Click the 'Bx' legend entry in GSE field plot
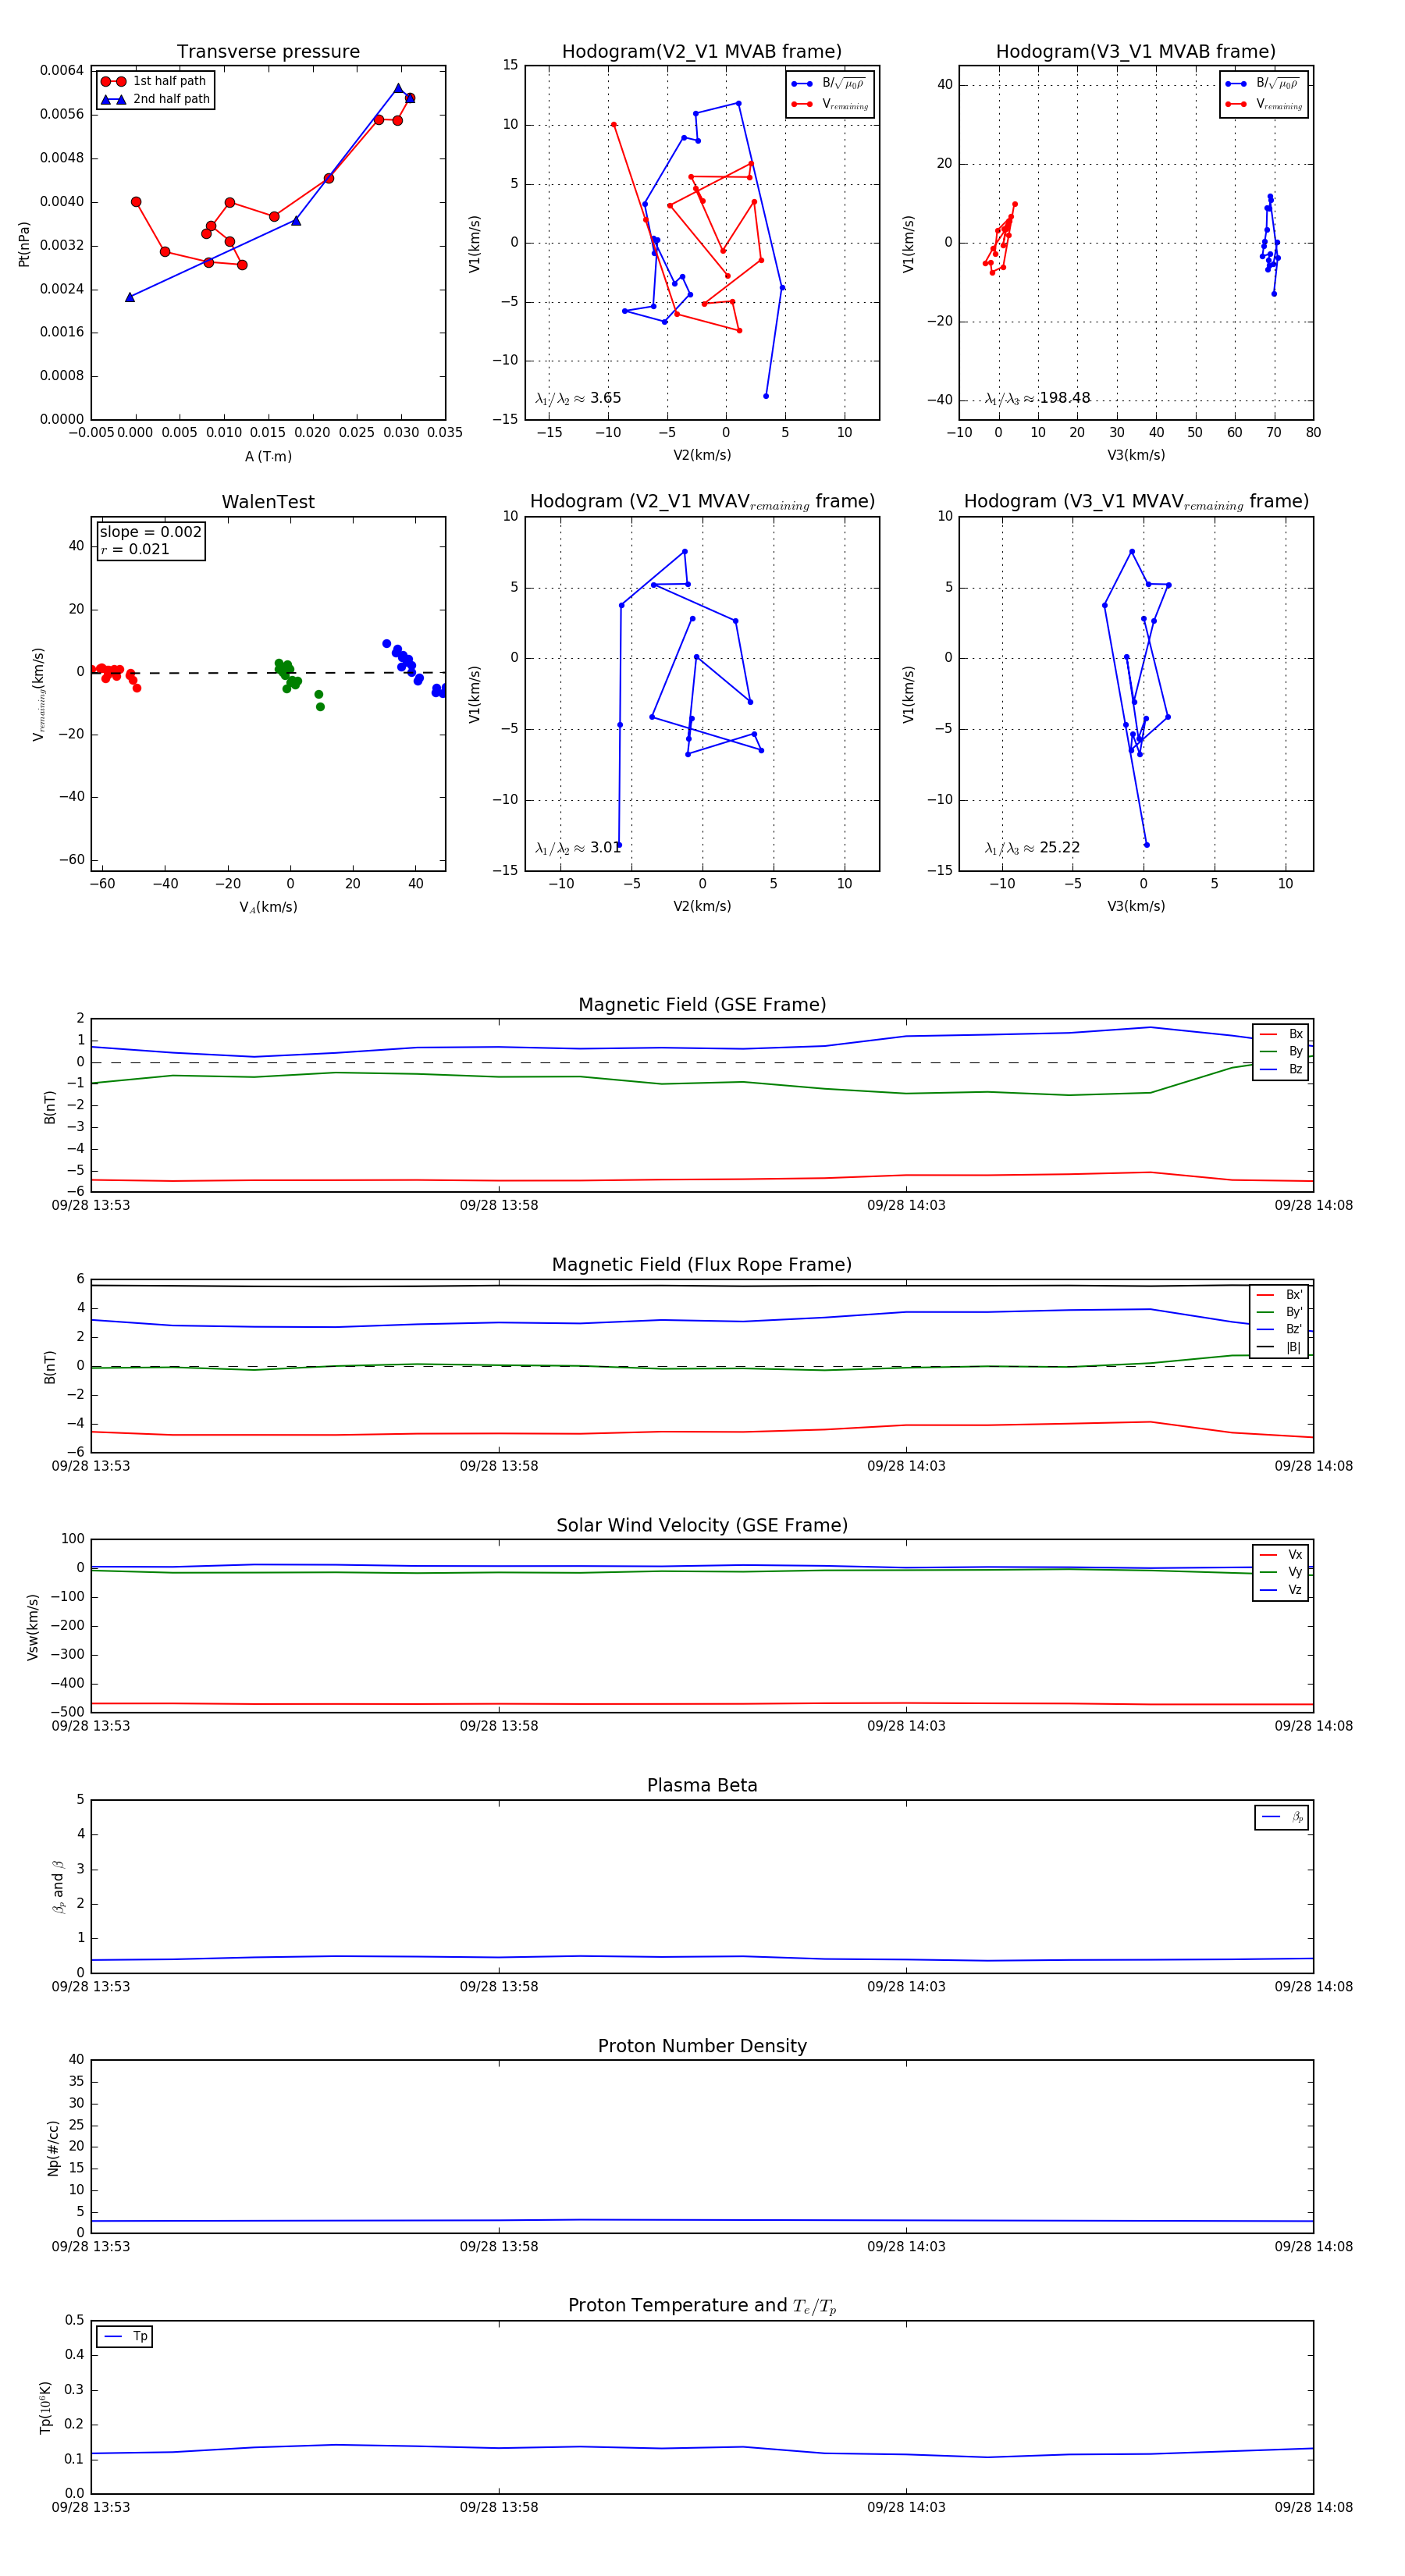This screenshot has height=2576, width=1405. pyautogui.click(x=1281, y=1034)
